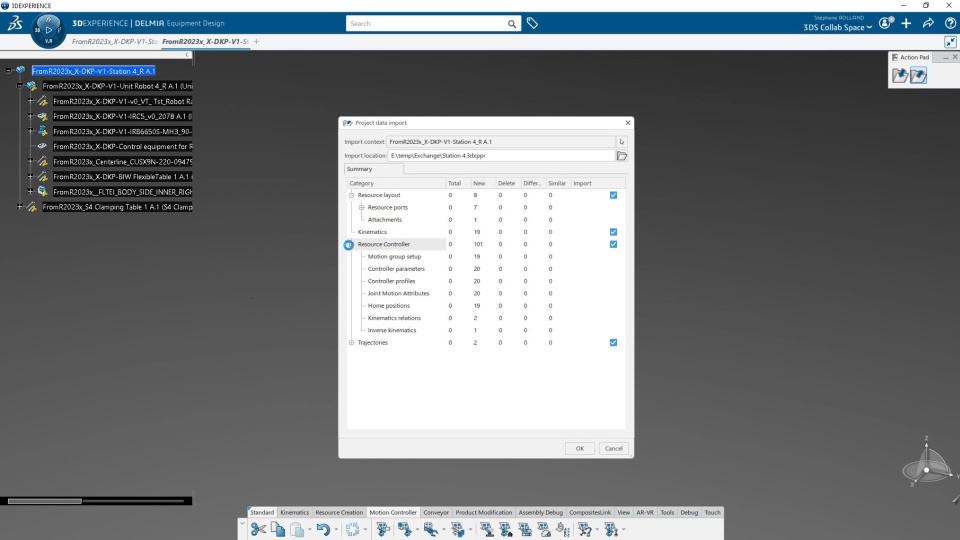Click the Share arrow icon
Viewport: 960px width, 540px height.
(928, 23)
